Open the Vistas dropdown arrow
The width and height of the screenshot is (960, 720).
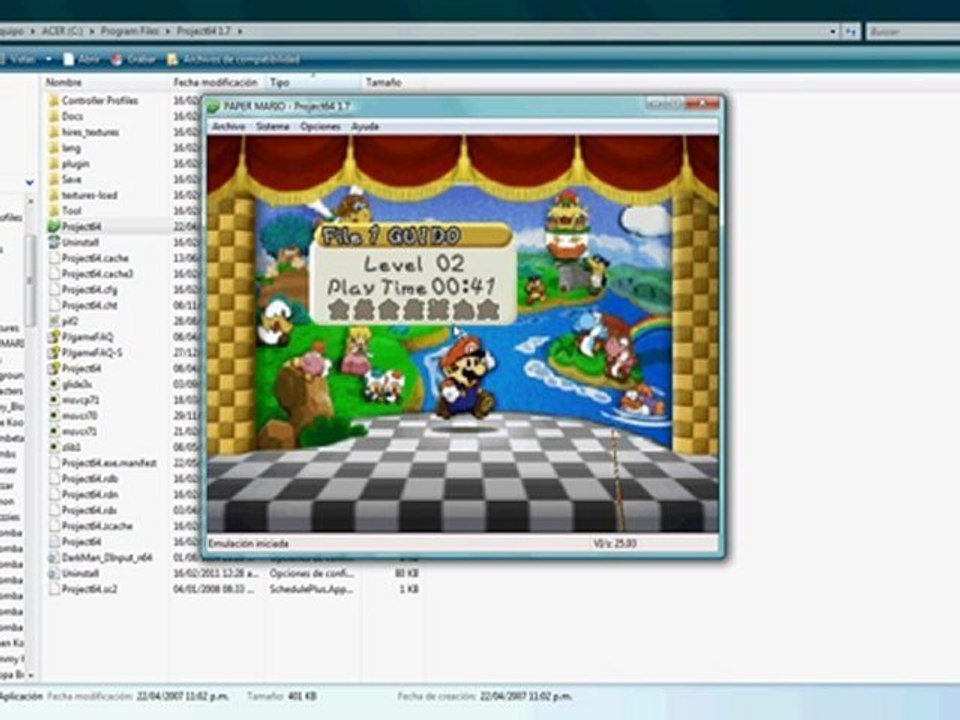[x=48, y=59]
